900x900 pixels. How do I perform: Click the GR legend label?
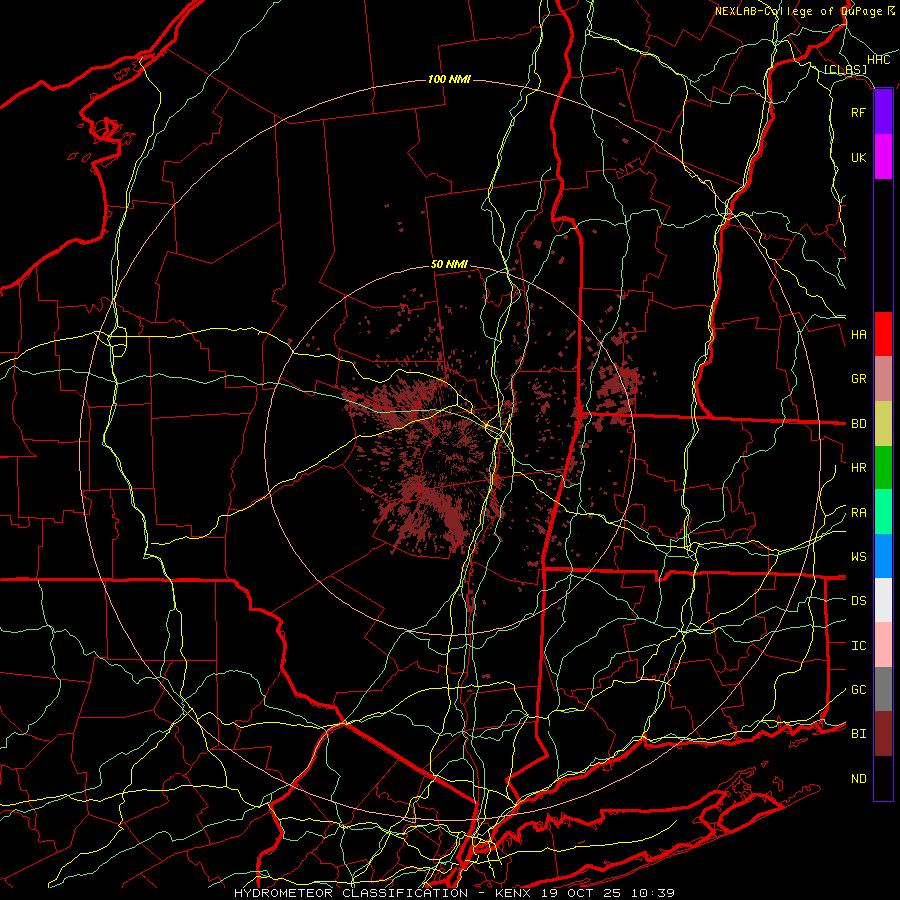coord(858,379)
